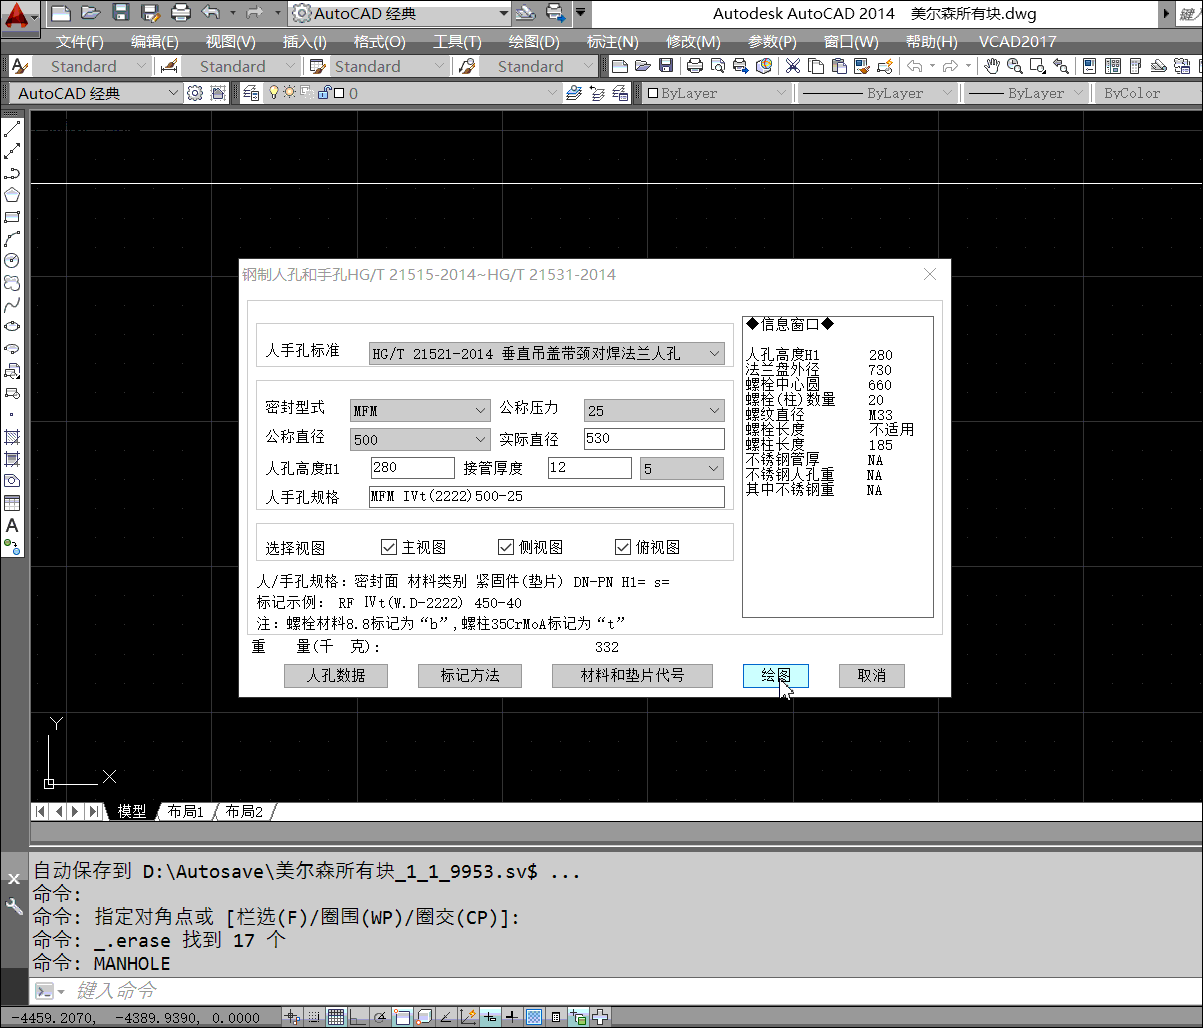1203x1028 pixels.
Task: Select the Table draw tool
Action: (12, 503)
